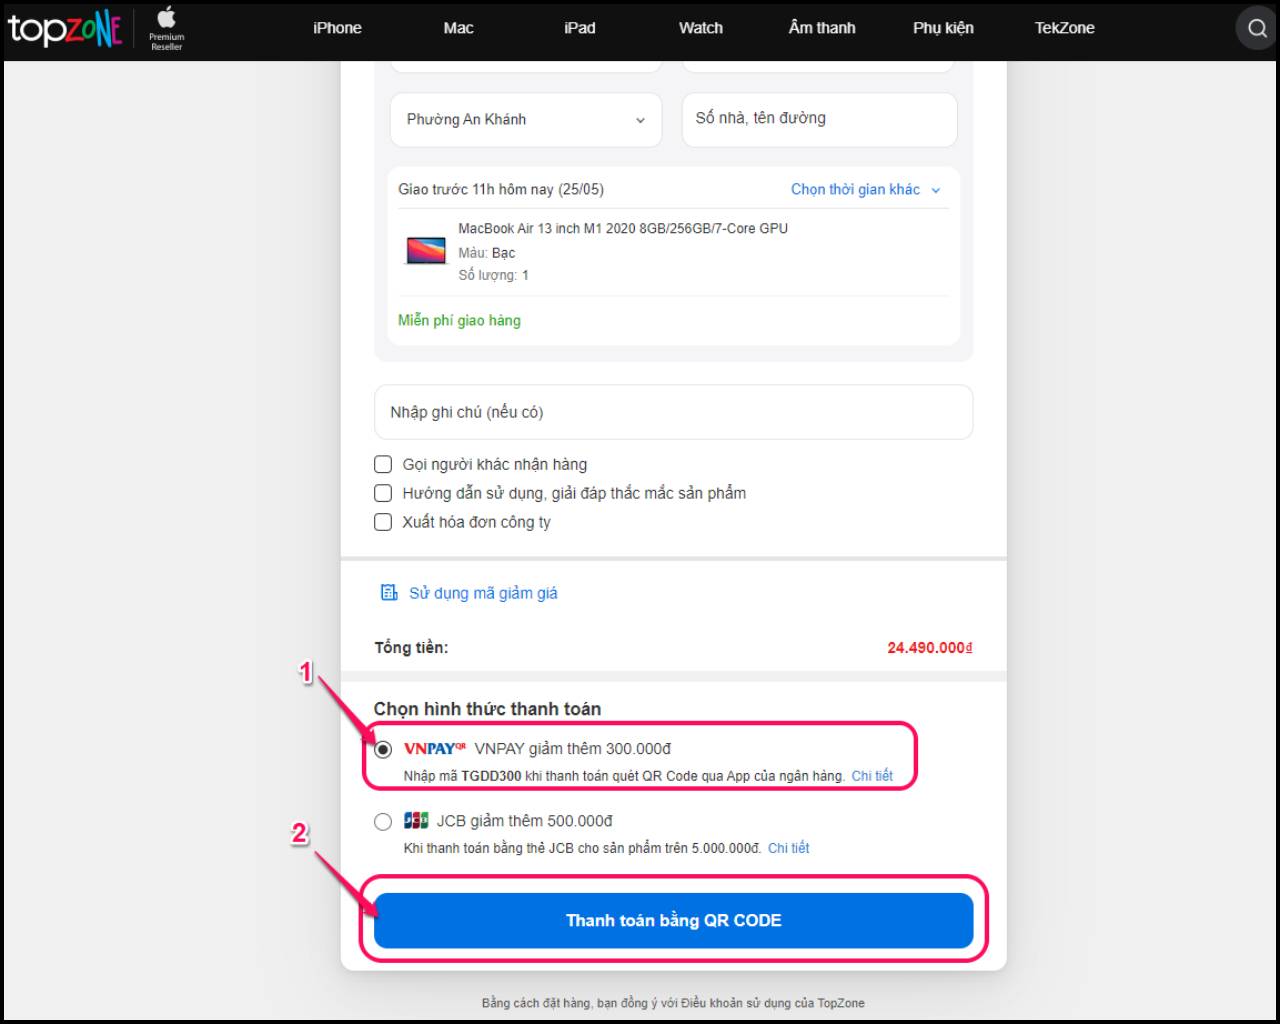The width and height of the screenshot is (1280, 1024).
Task: Open the search magnifier icon
Action: tap(1257, 28)
